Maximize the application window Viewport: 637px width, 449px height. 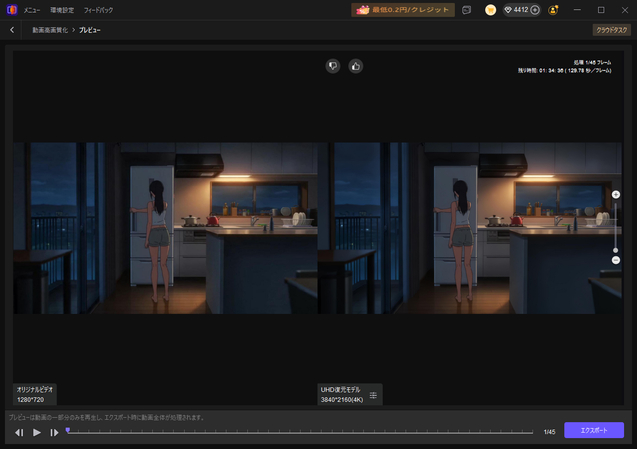[x=601, y=10]
